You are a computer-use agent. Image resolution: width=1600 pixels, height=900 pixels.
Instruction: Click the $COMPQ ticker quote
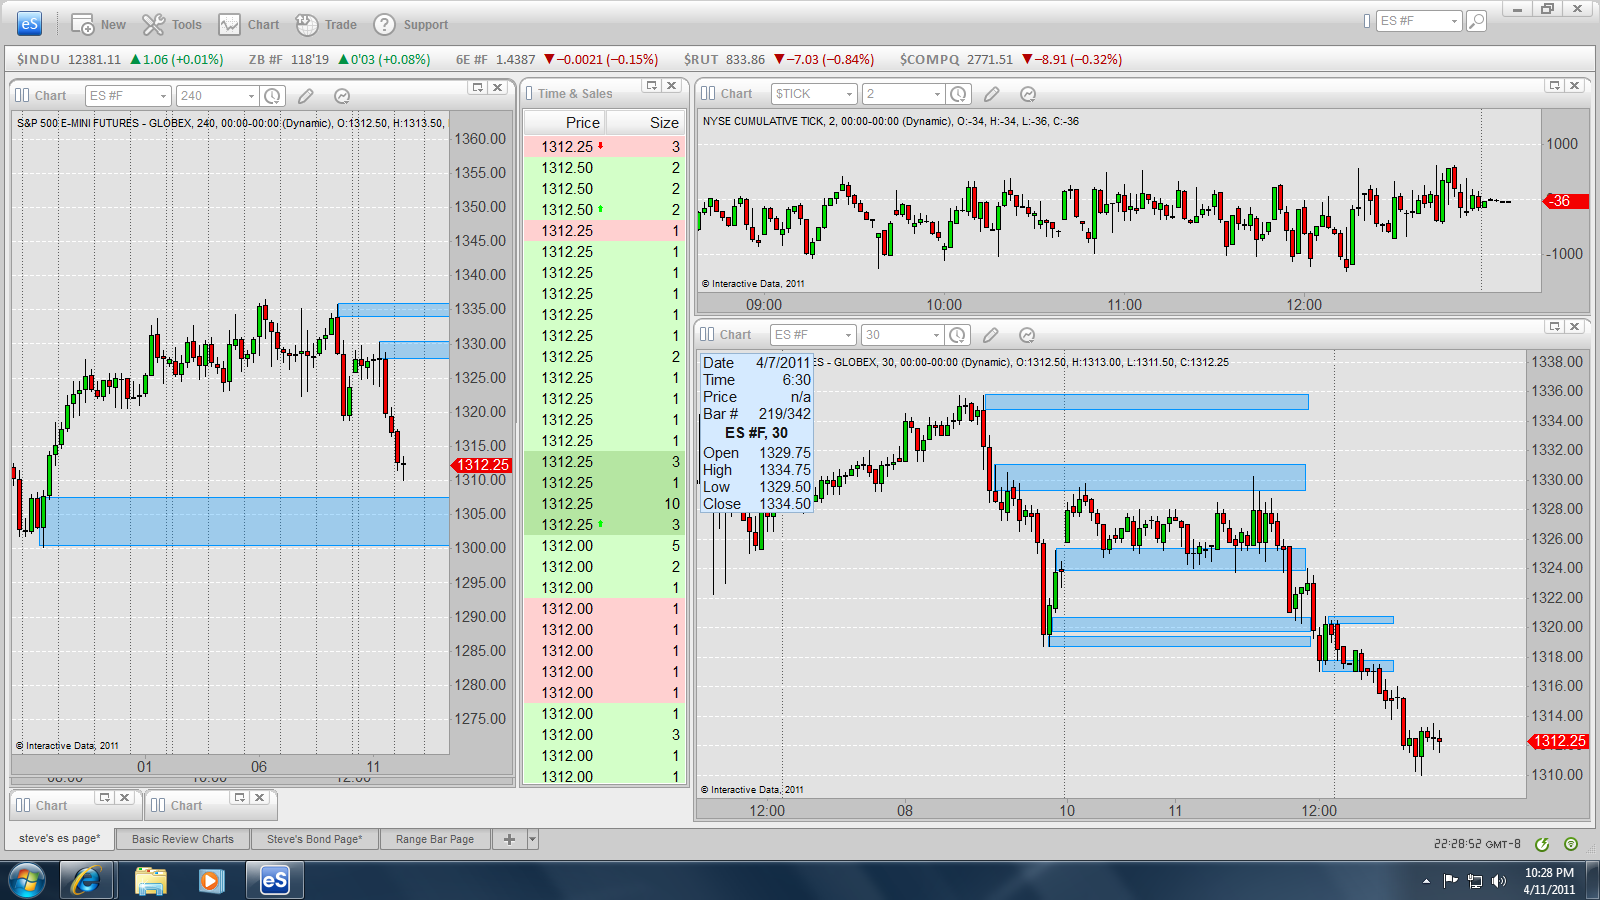tap(1011, 59)
